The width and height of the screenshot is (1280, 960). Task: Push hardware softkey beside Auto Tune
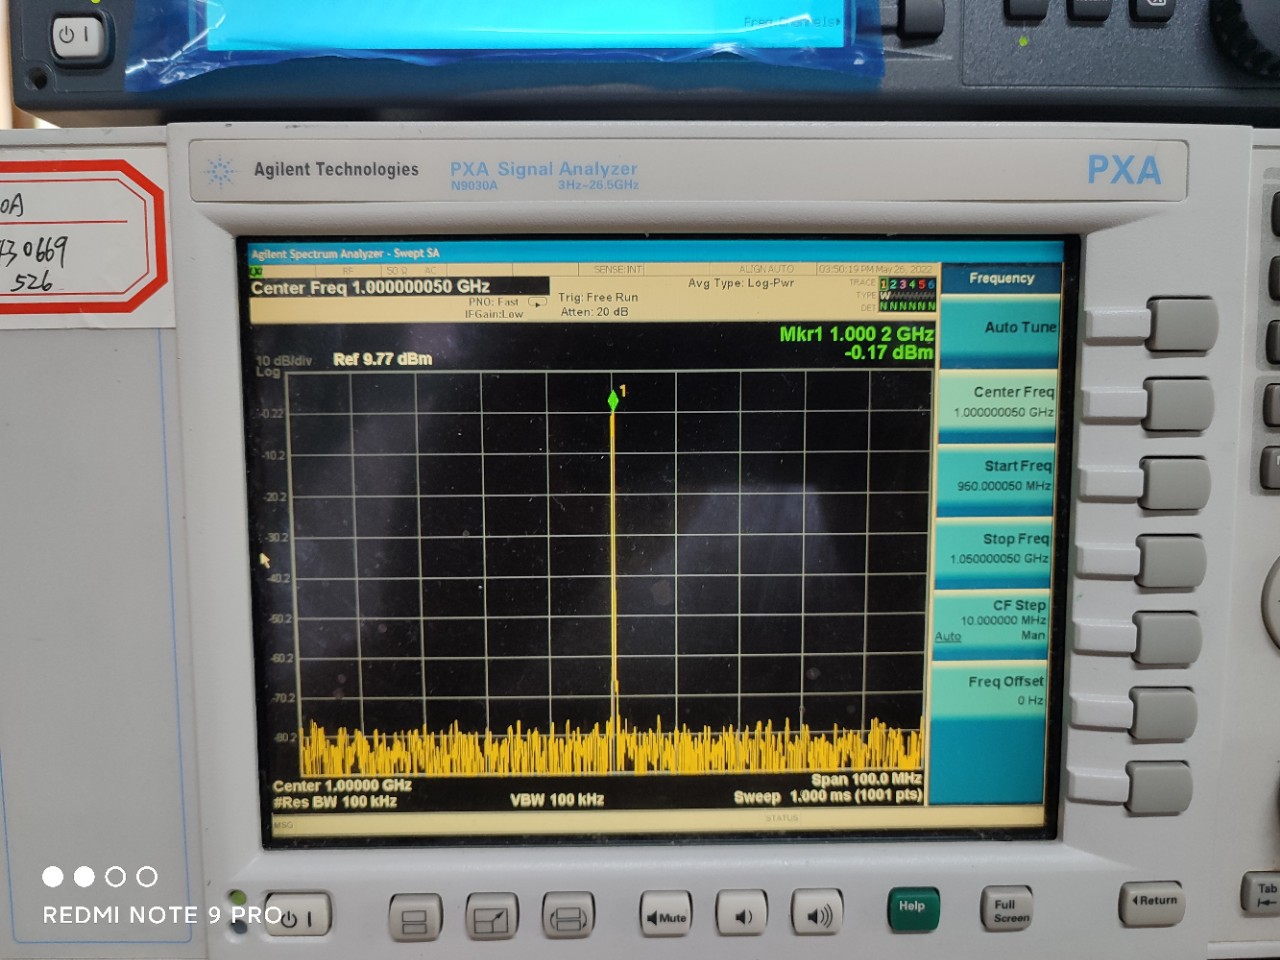pyautogui.click(x=1180, y=325)
